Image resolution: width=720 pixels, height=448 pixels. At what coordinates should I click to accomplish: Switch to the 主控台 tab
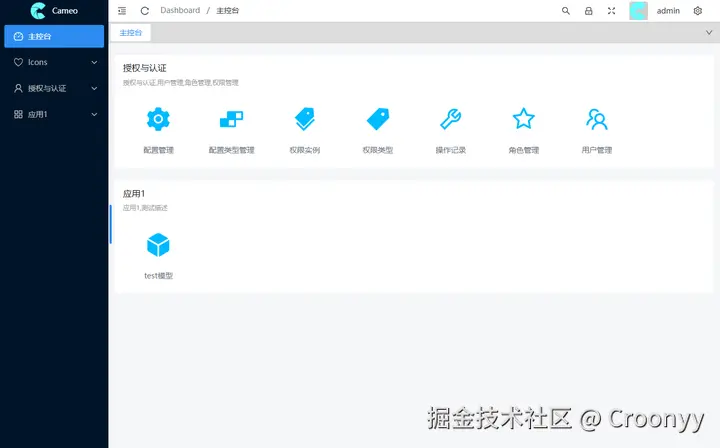tap(131, 33)
